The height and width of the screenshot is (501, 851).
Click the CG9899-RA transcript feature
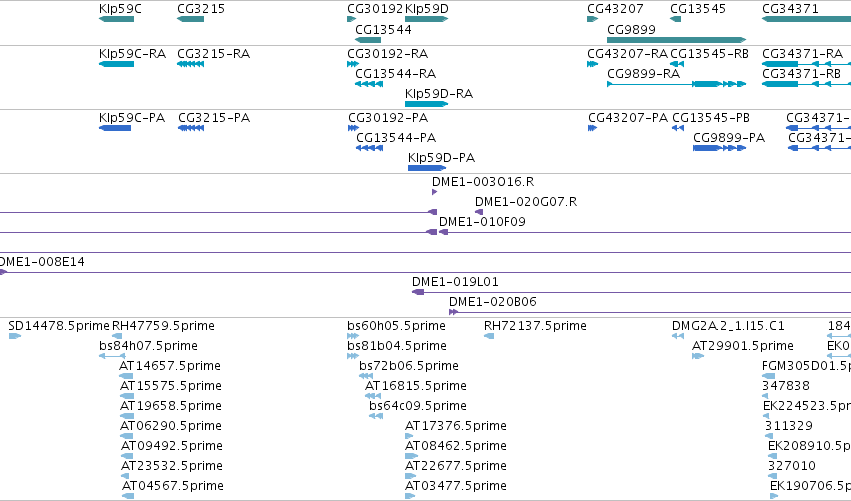coord(676,84)
